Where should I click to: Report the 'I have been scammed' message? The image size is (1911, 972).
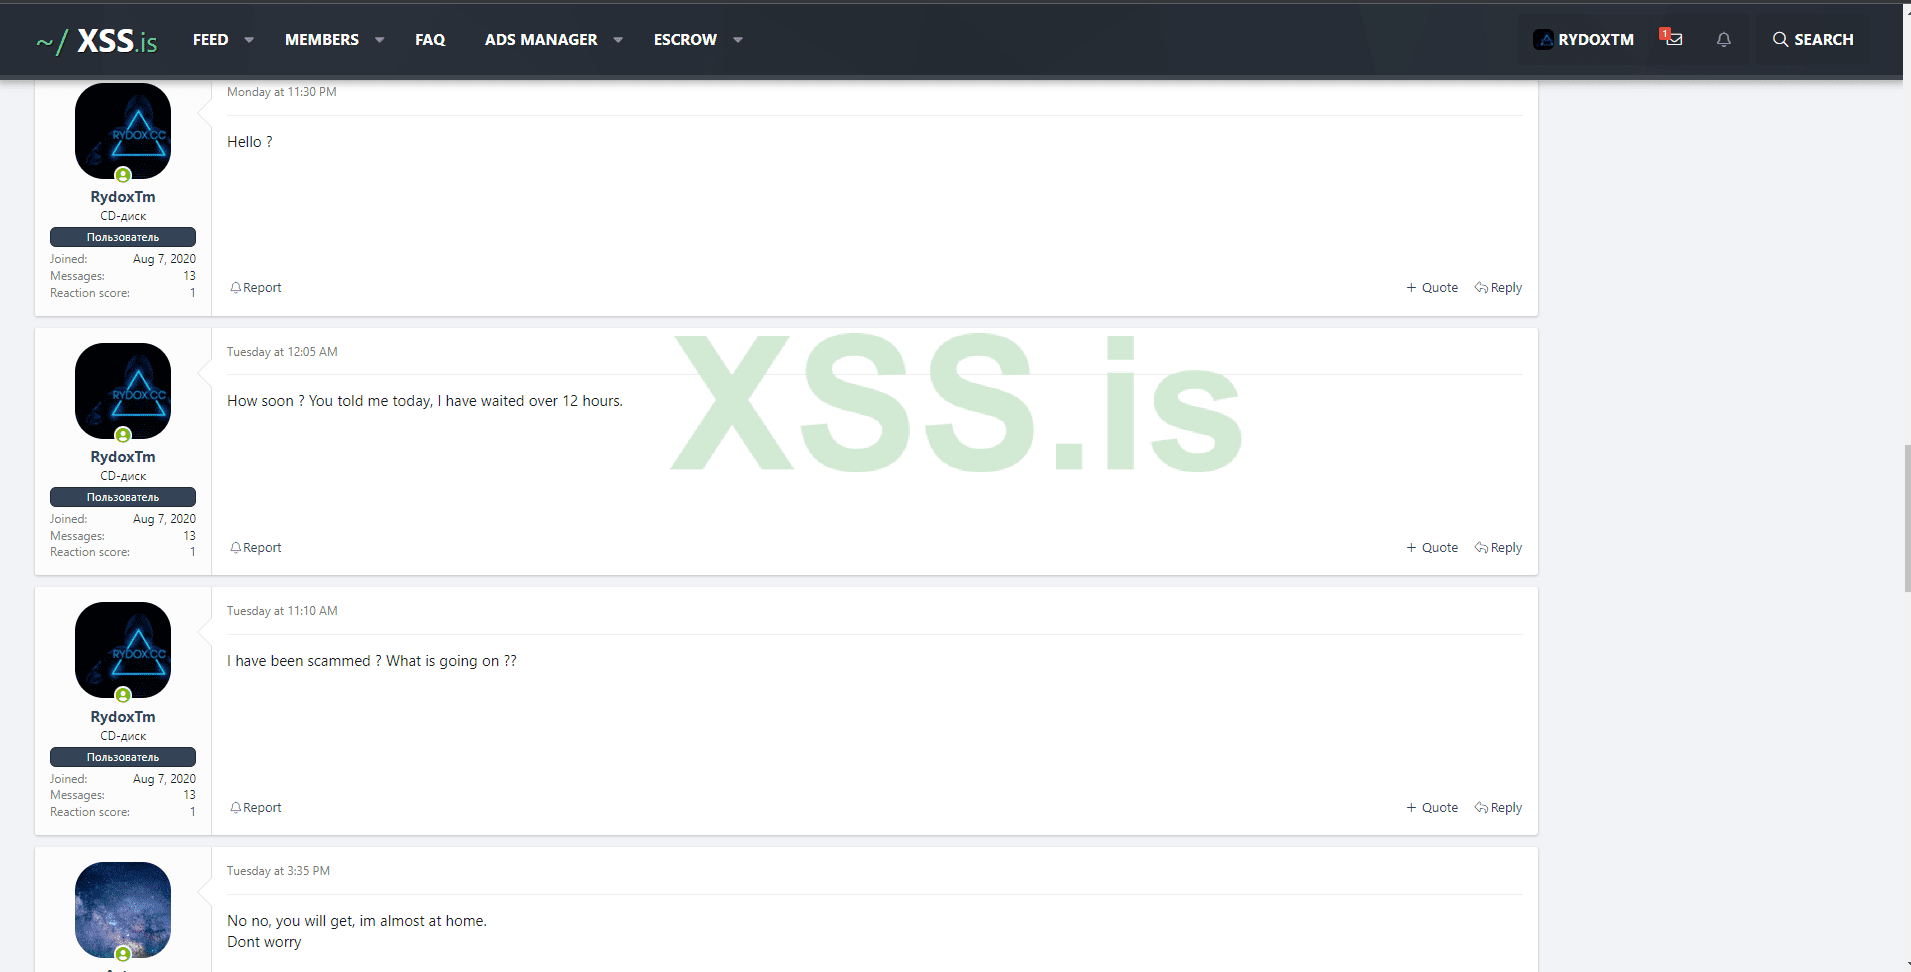(x=256, y=808)
